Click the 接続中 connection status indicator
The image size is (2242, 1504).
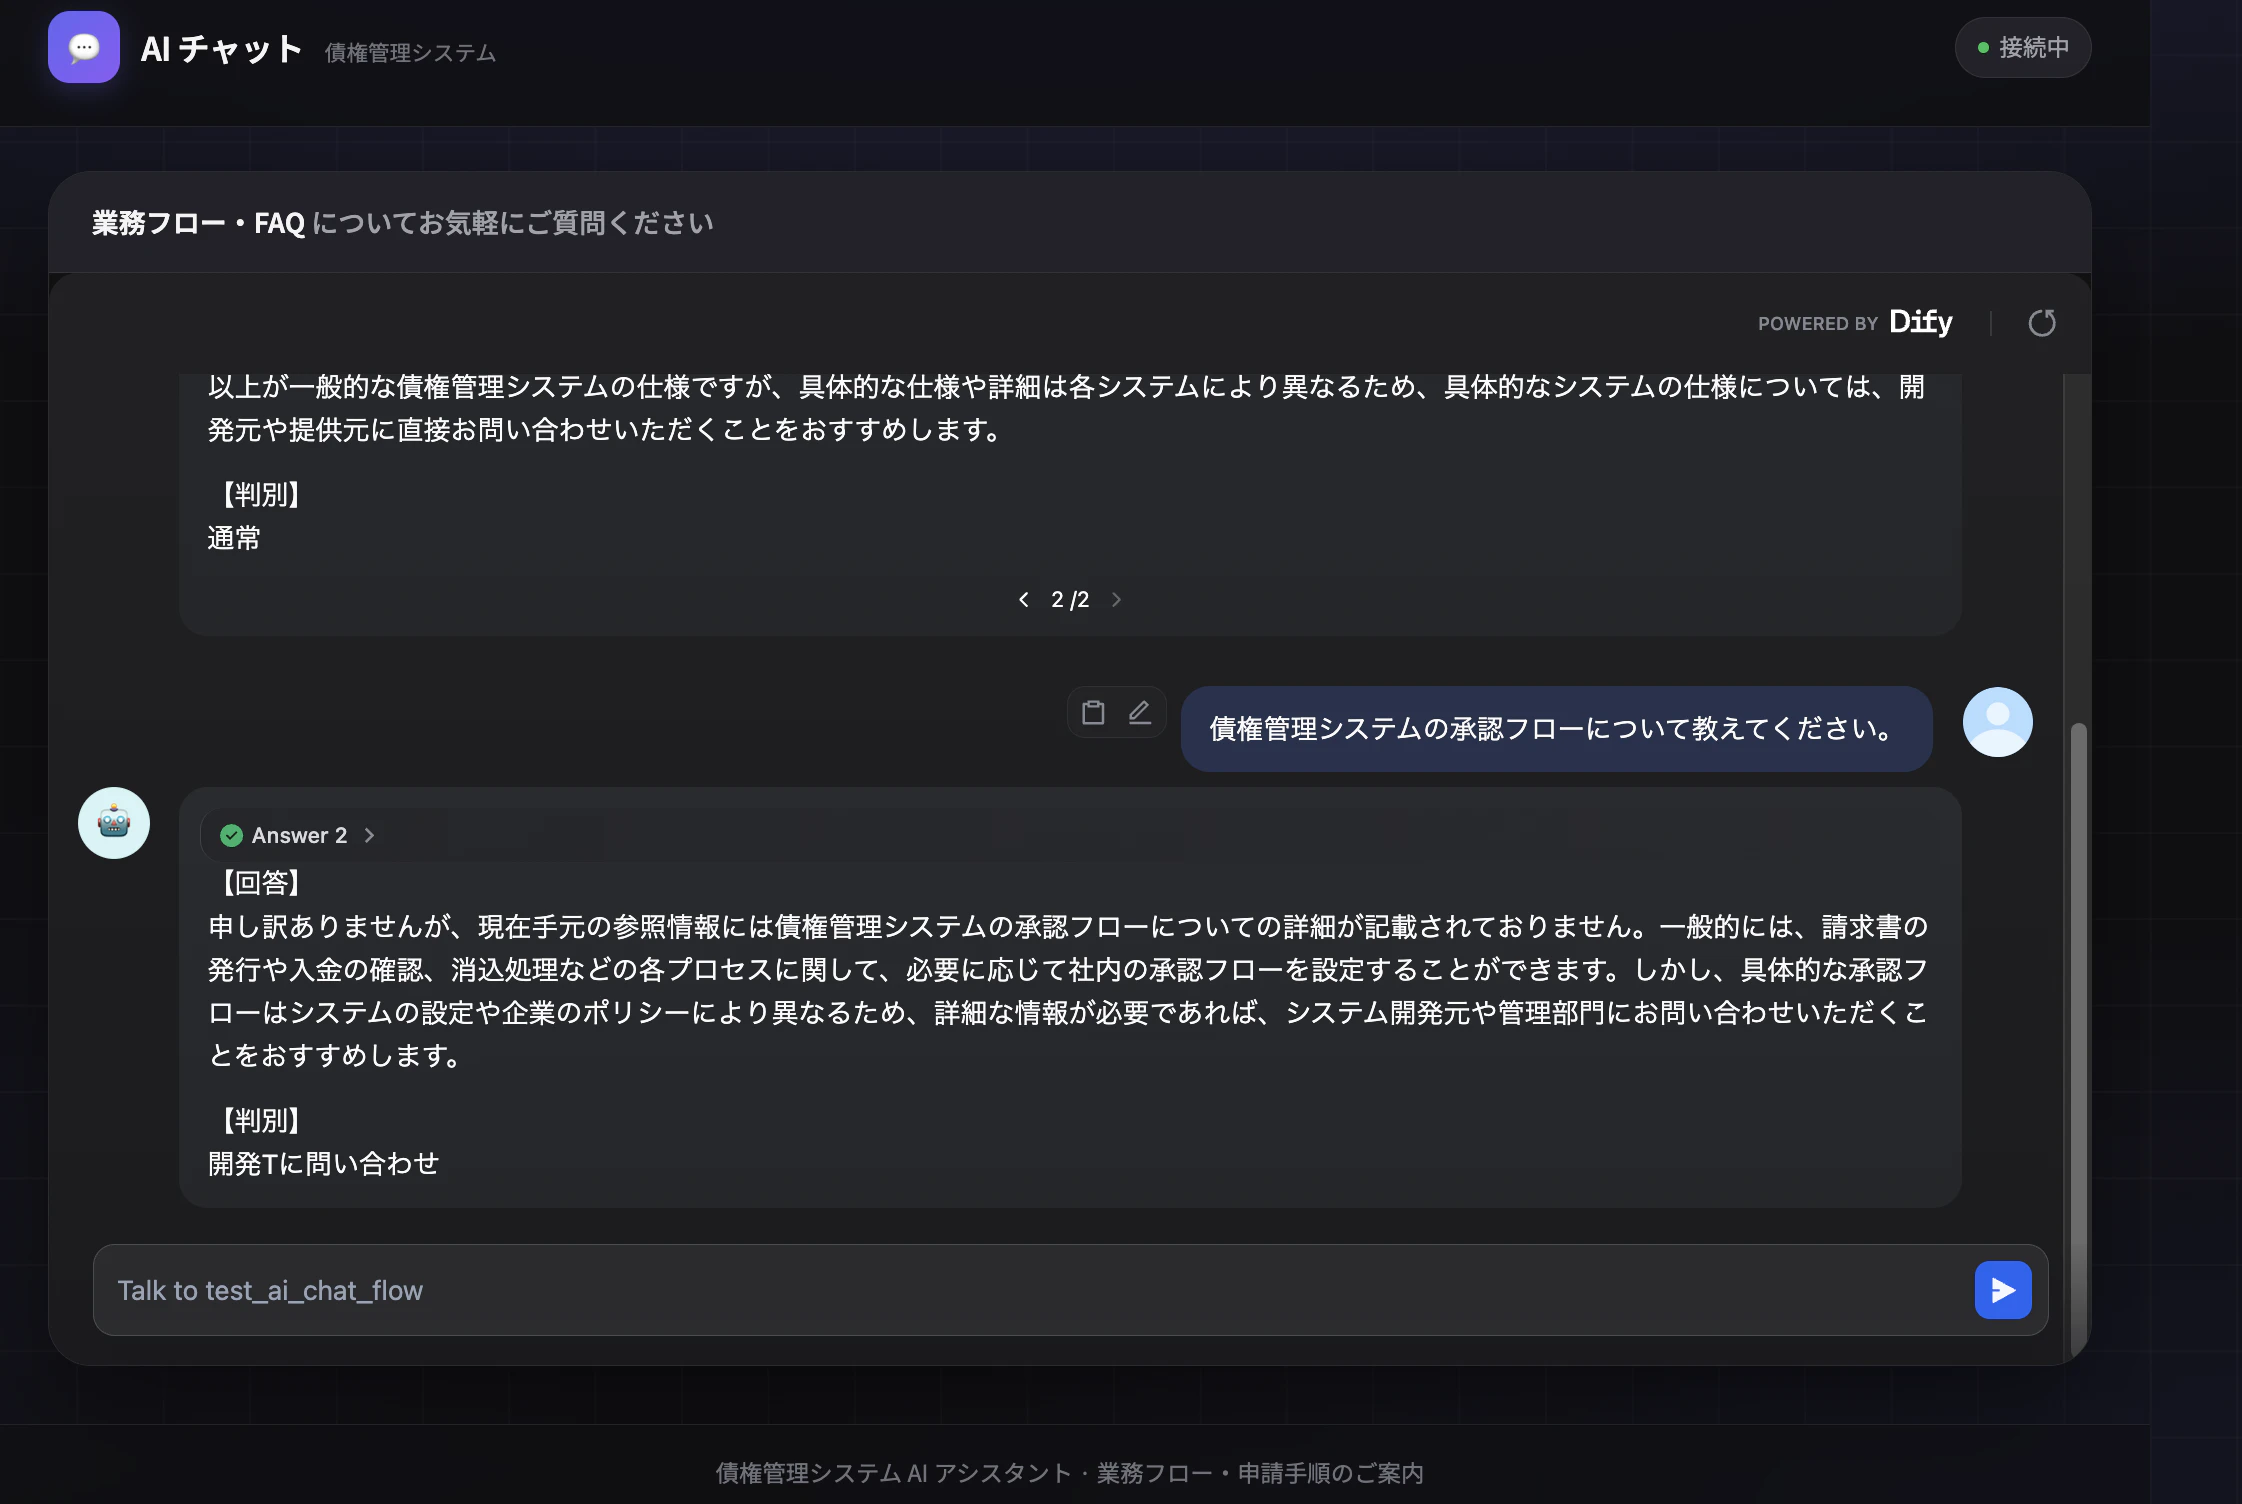[2022, 46]
